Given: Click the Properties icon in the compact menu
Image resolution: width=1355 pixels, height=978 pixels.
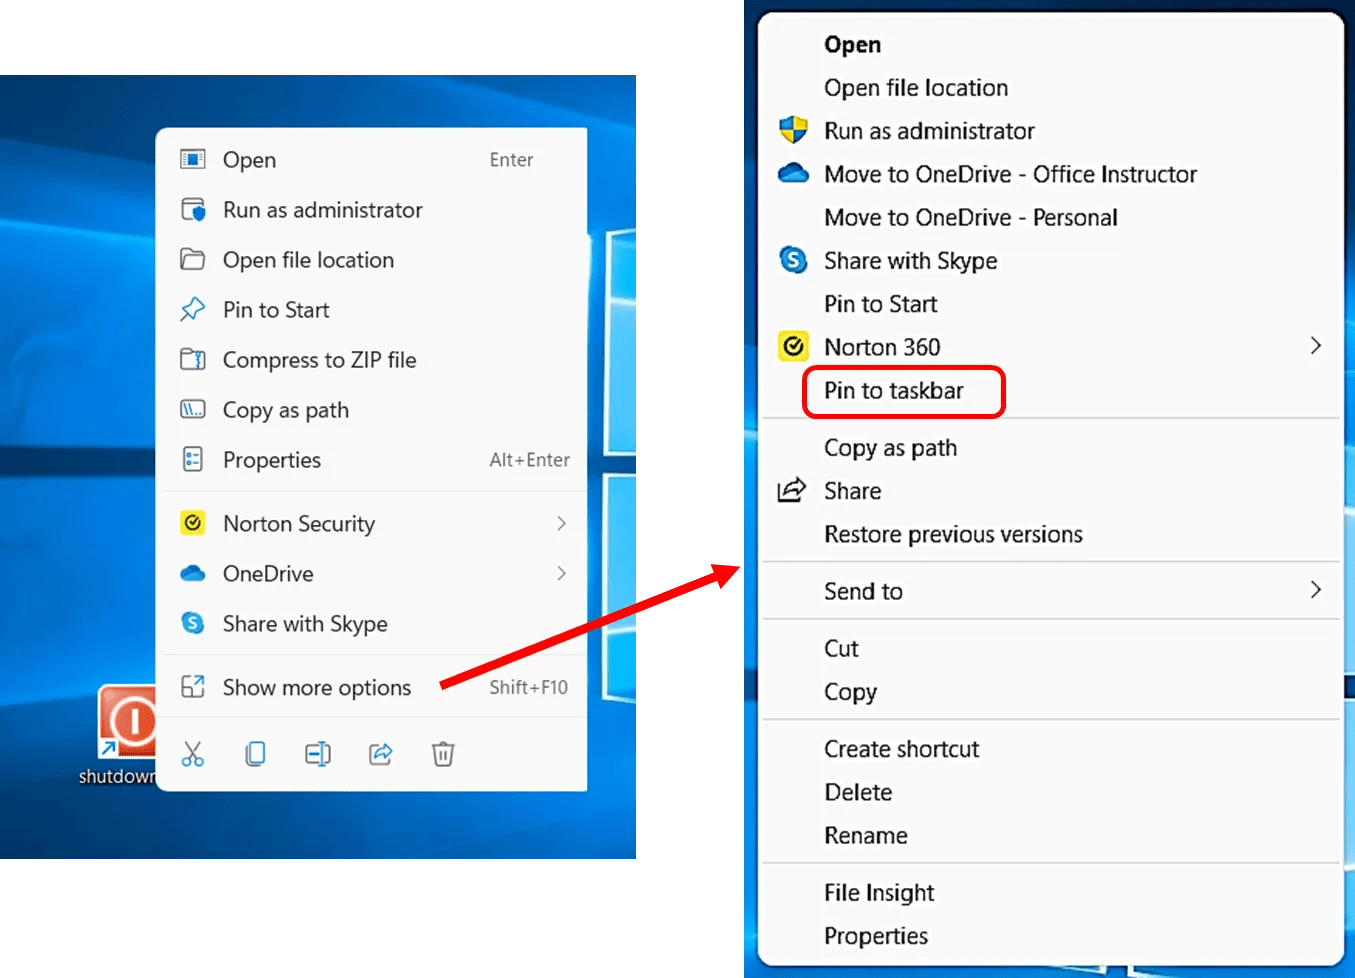Looking at the screenshot, I should tap(193, 460).
